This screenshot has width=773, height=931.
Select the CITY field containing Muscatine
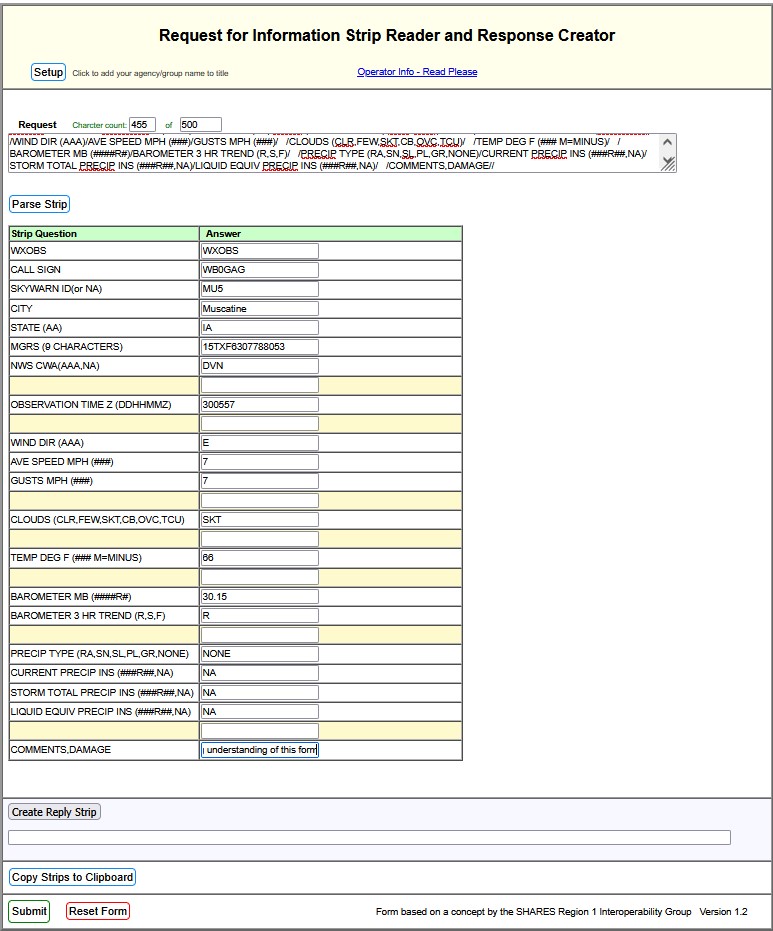tap(260, 309)
